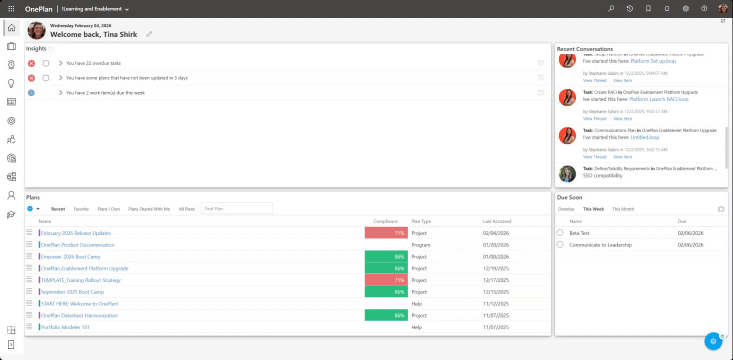733x360 pixels.
Task: Open search in the top bar
Action: [x=611, y=8]
